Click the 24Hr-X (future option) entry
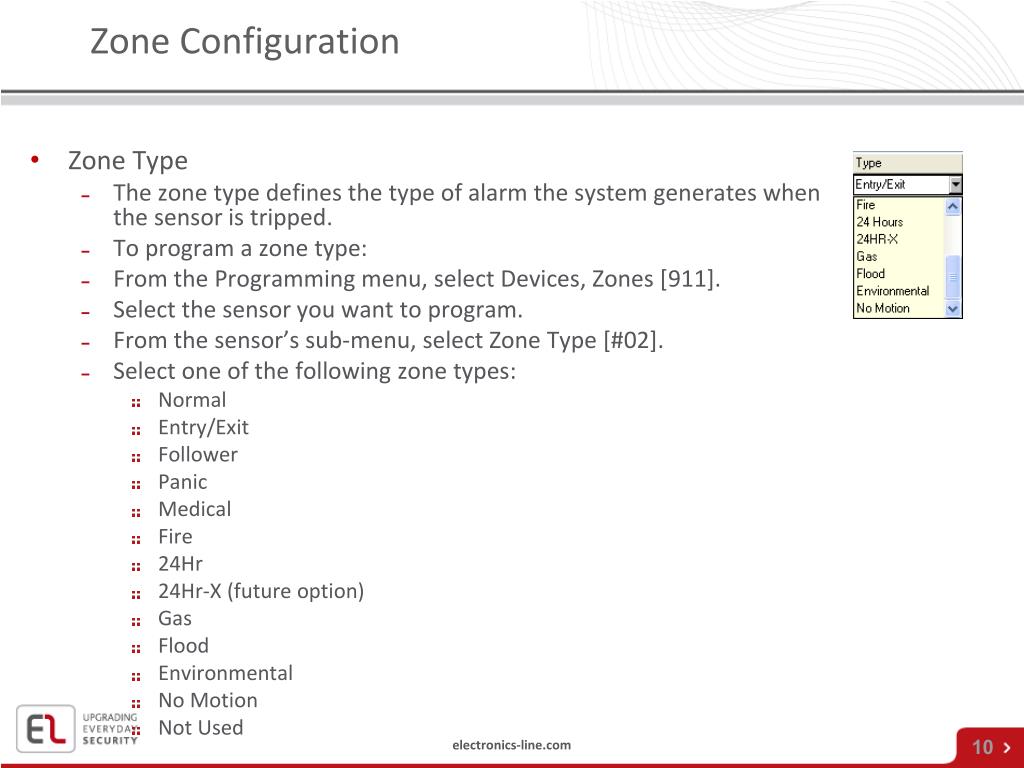This screenshot has width=1024, height=768. coord(261,591)
